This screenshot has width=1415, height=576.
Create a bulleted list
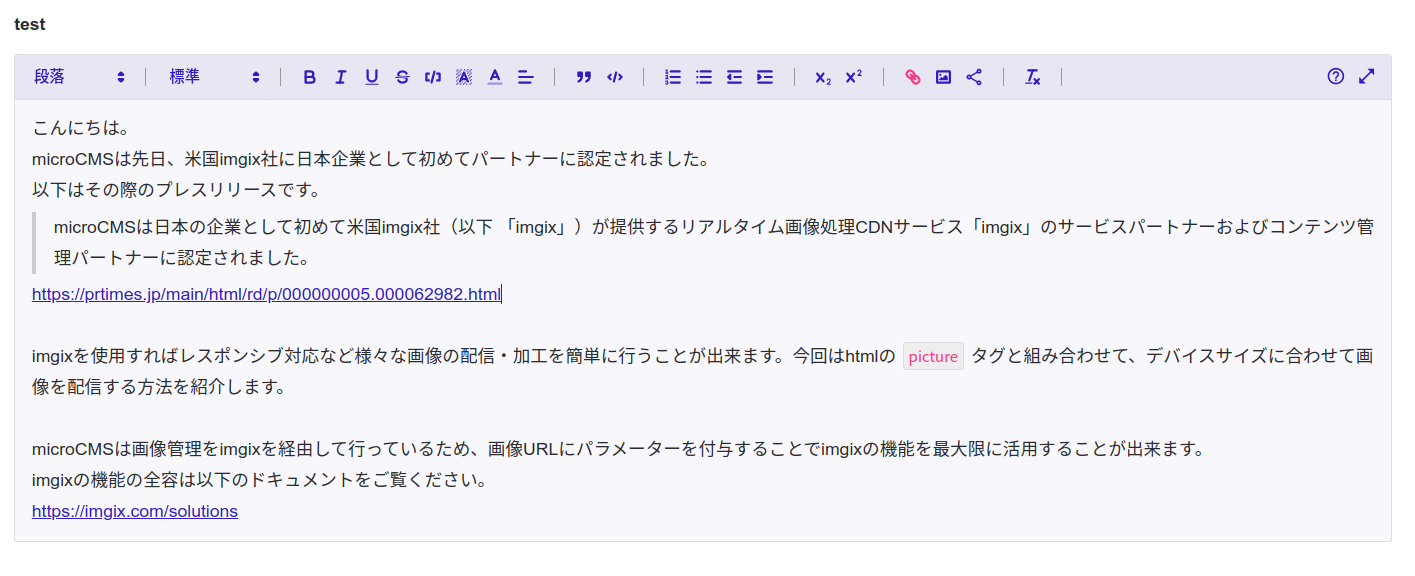(x=704, y=77)
